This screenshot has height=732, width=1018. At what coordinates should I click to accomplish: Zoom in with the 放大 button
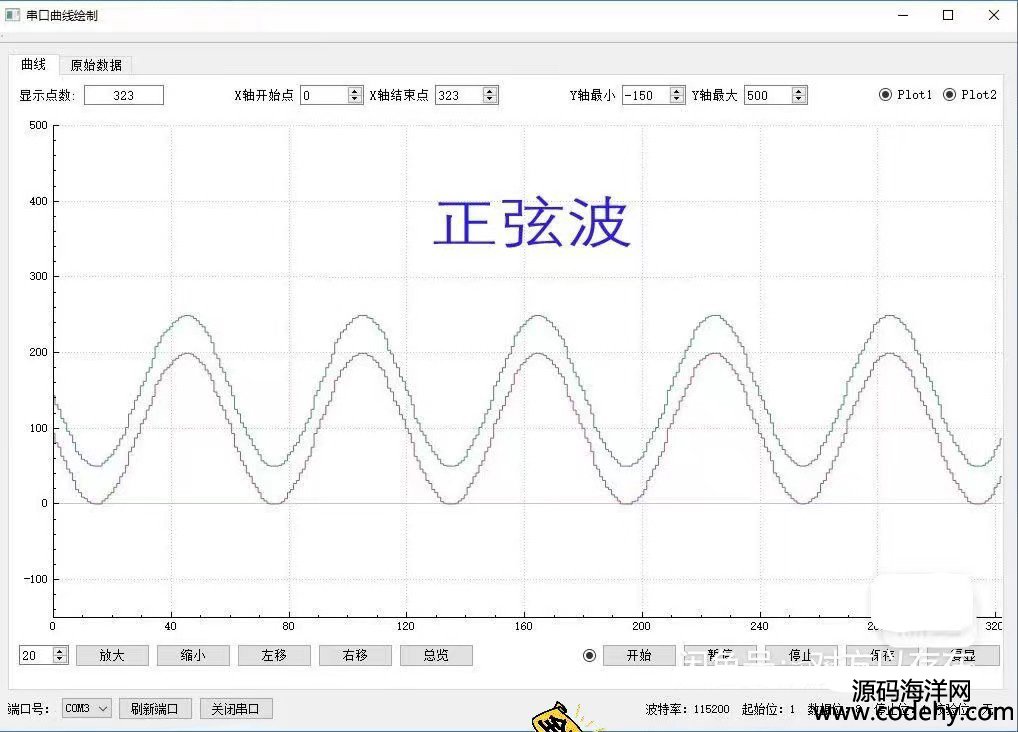(112, 655)
